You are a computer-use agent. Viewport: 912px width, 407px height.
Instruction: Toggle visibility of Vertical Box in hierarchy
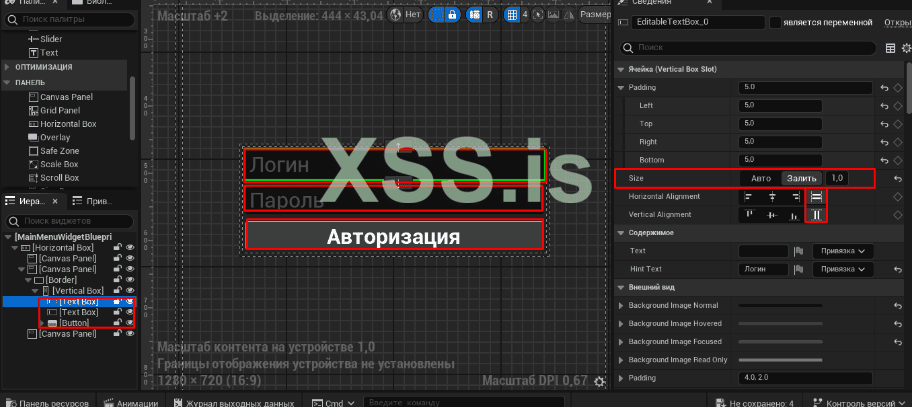click(130, 291)
